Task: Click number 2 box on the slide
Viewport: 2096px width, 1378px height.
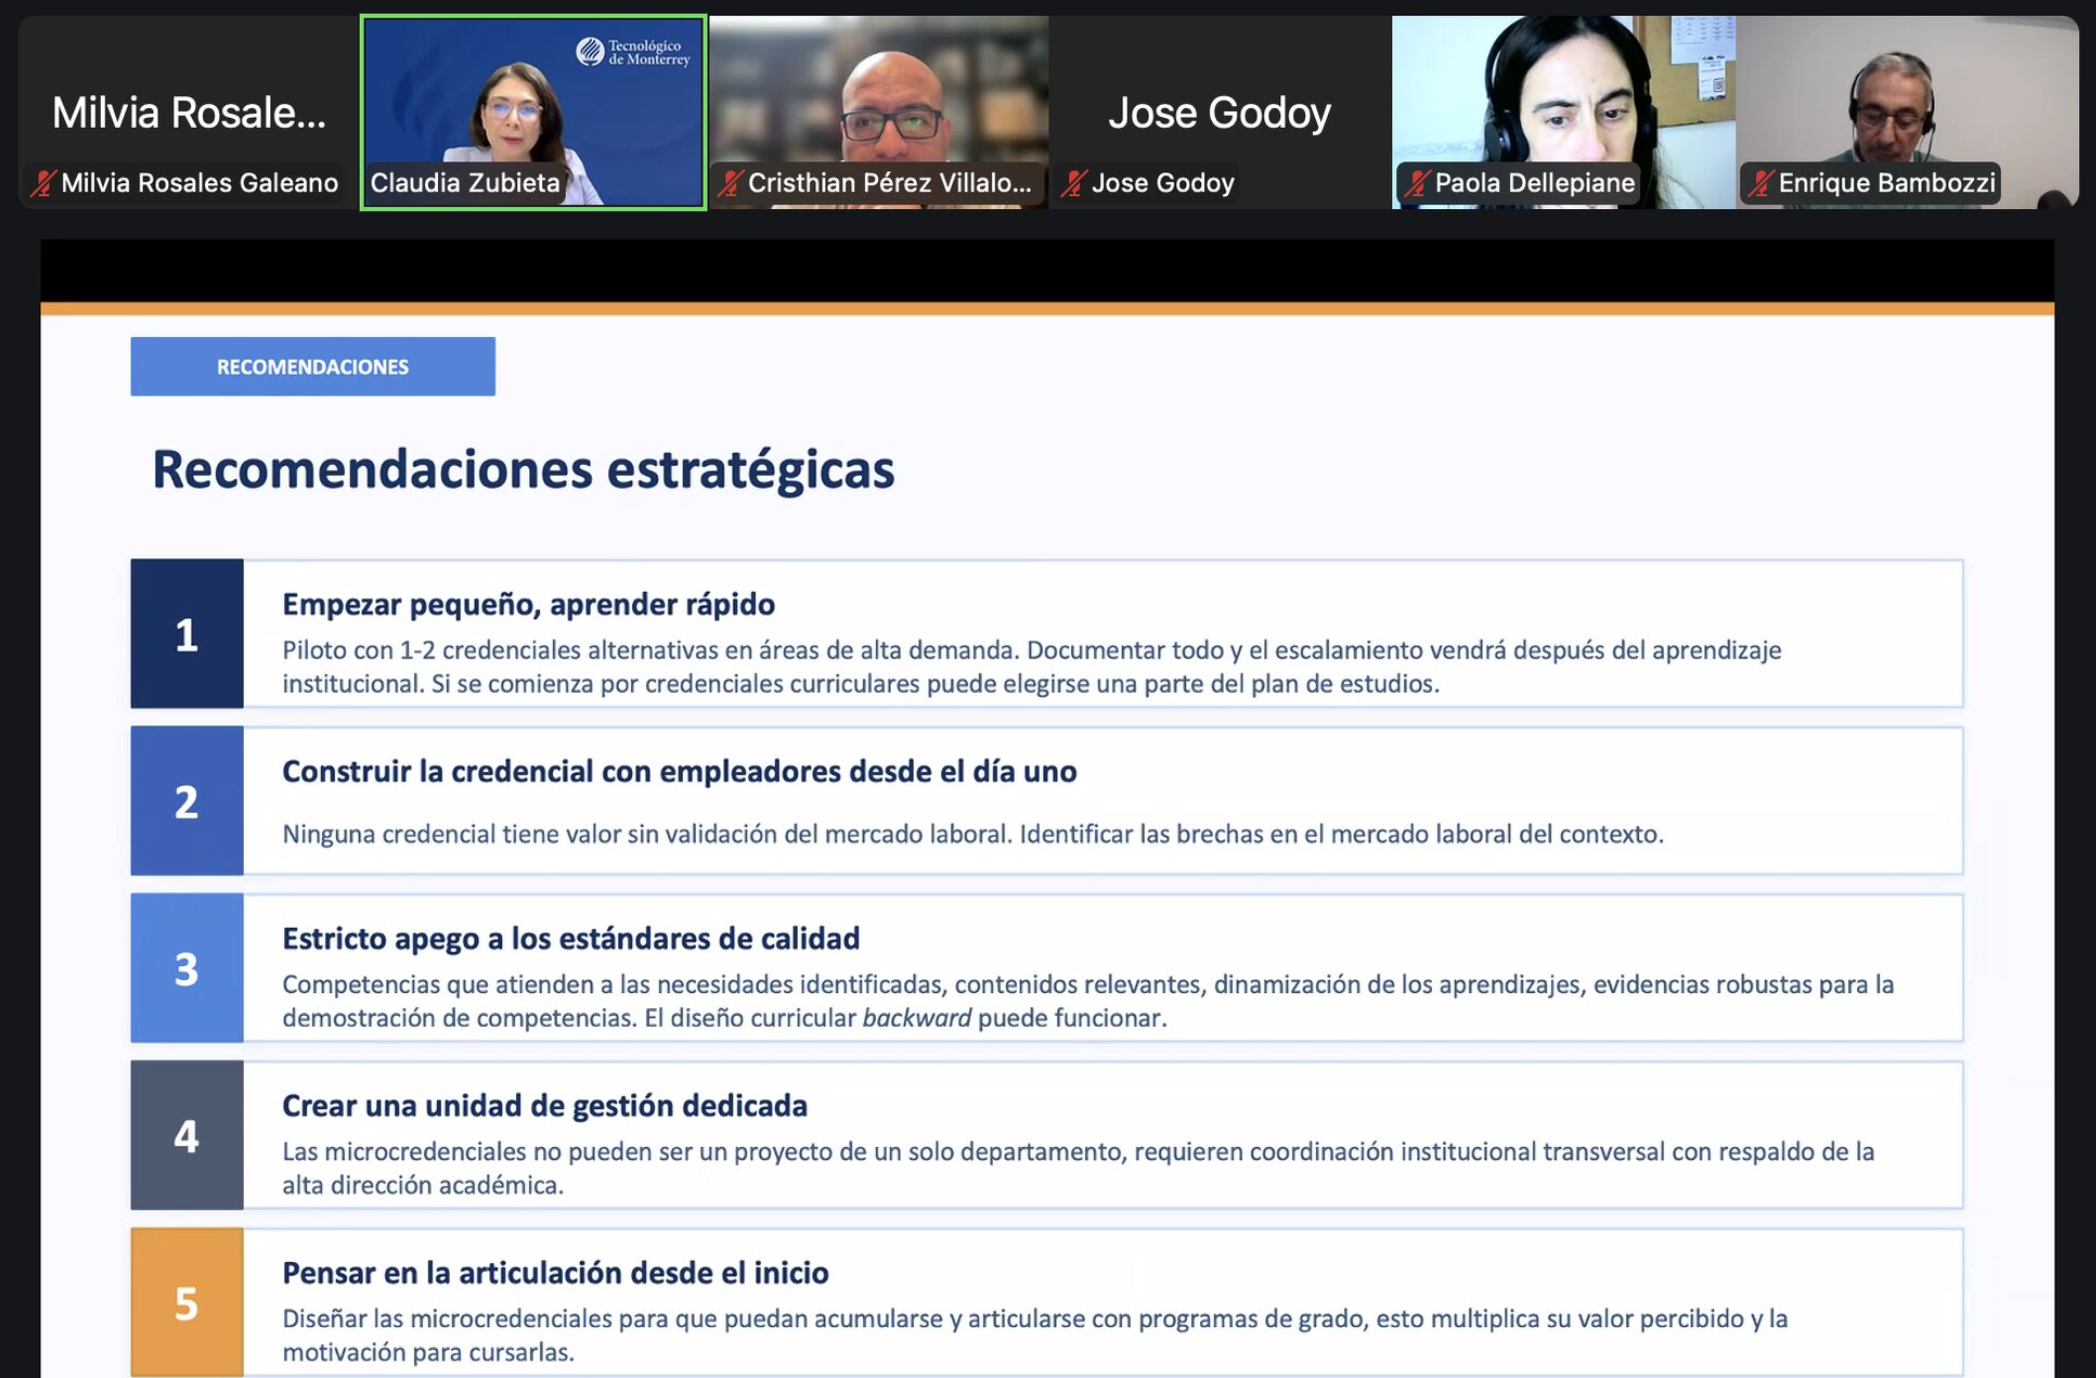Action: [x=186, y=801]
